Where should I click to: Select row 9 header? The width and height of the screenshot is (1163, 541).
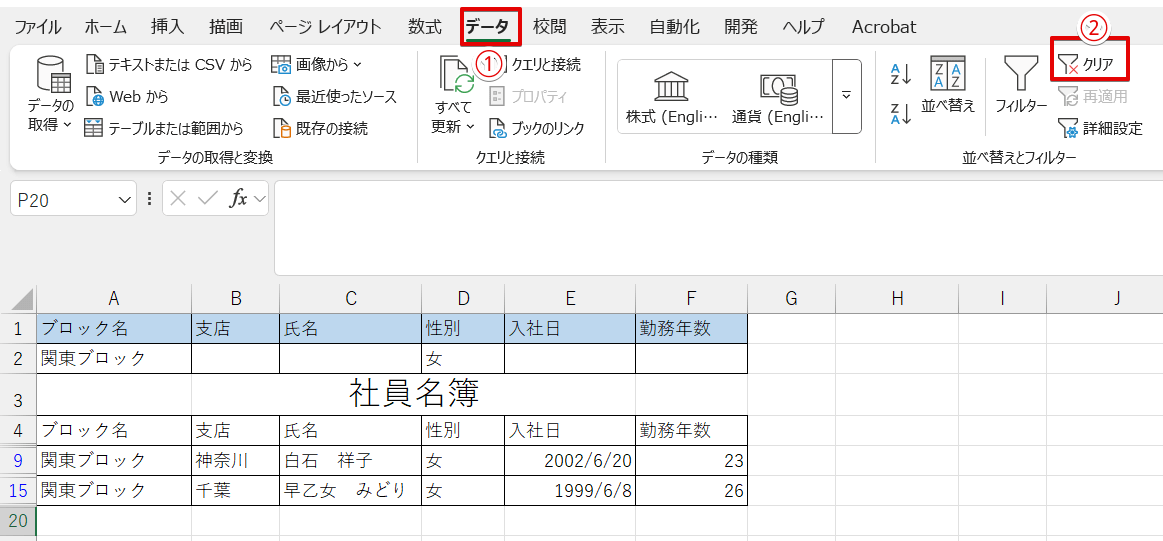pos(18,461)
